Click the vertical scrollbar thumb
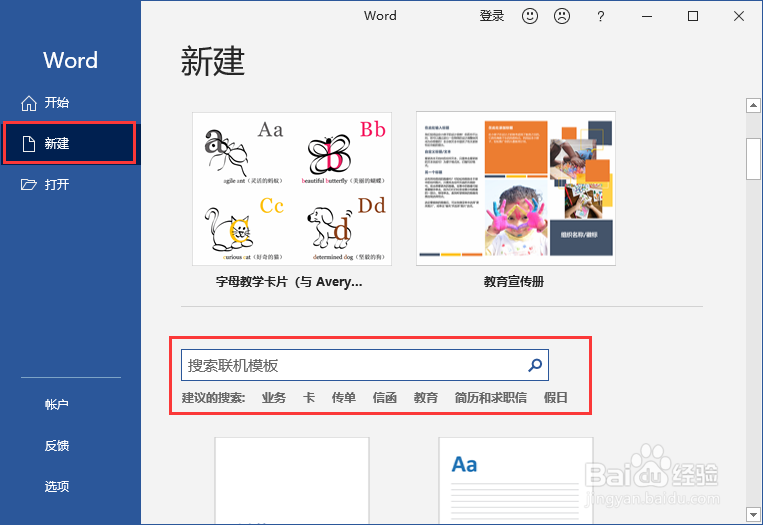The image size is (763, 525). 753,159
